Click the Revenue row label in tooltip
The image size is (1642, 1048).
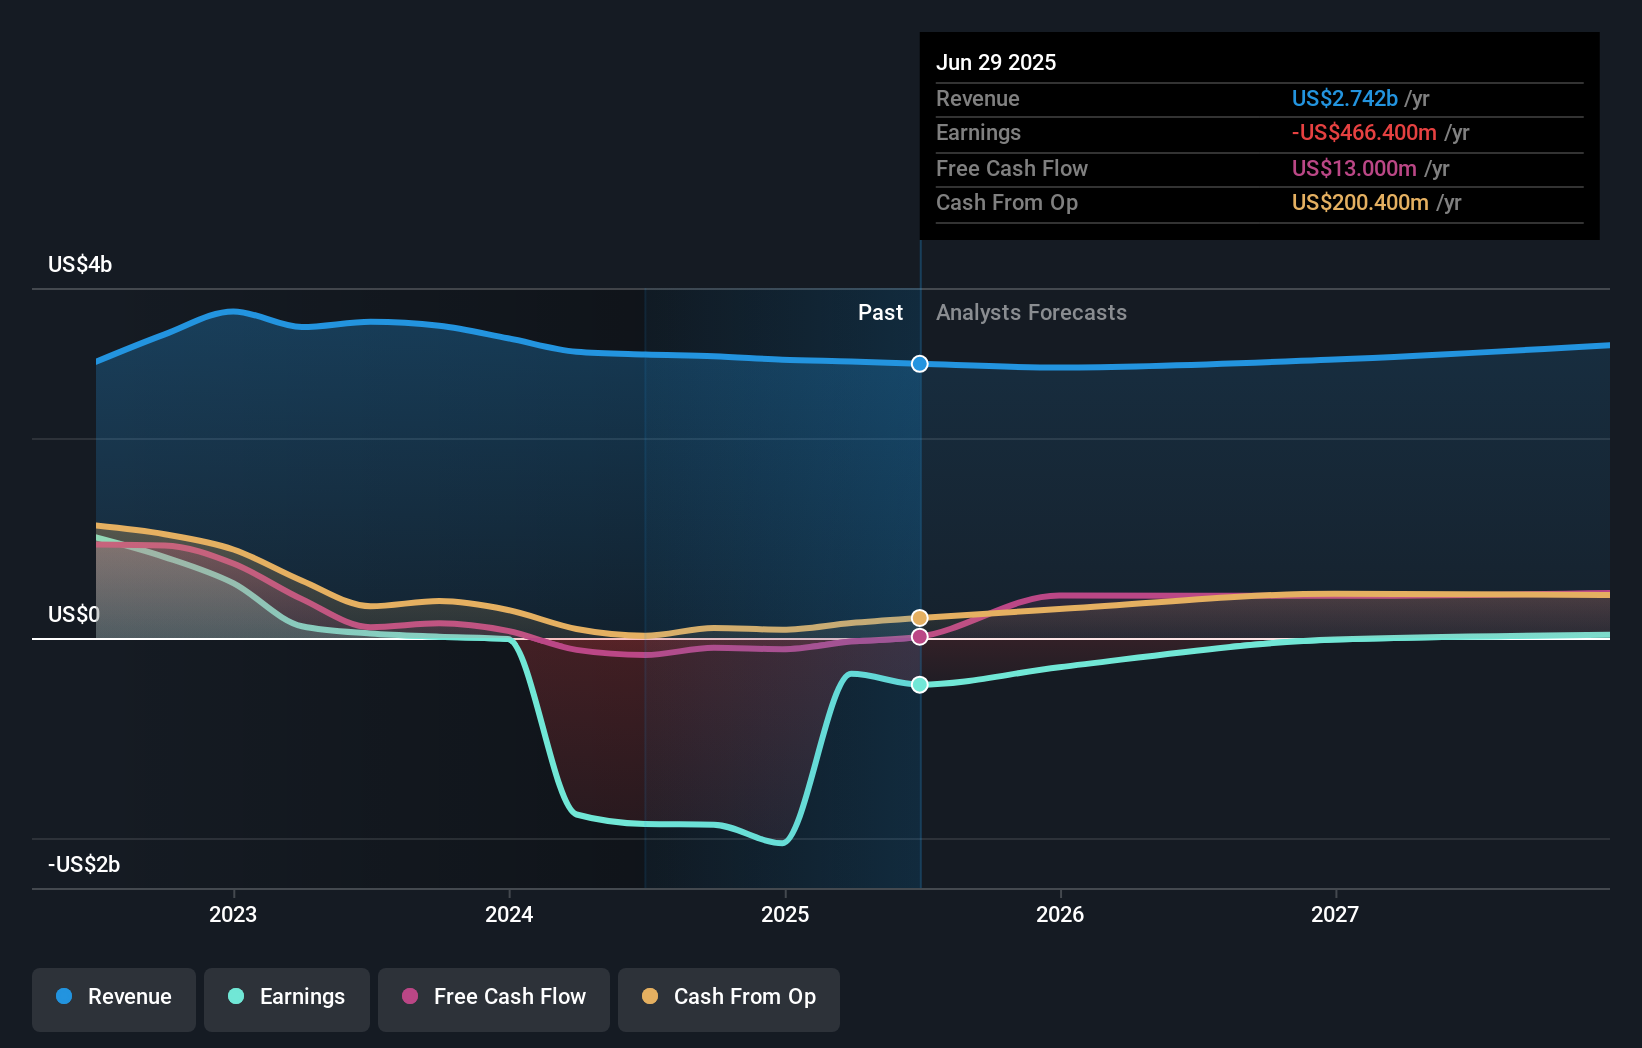(x=978, y=99)
